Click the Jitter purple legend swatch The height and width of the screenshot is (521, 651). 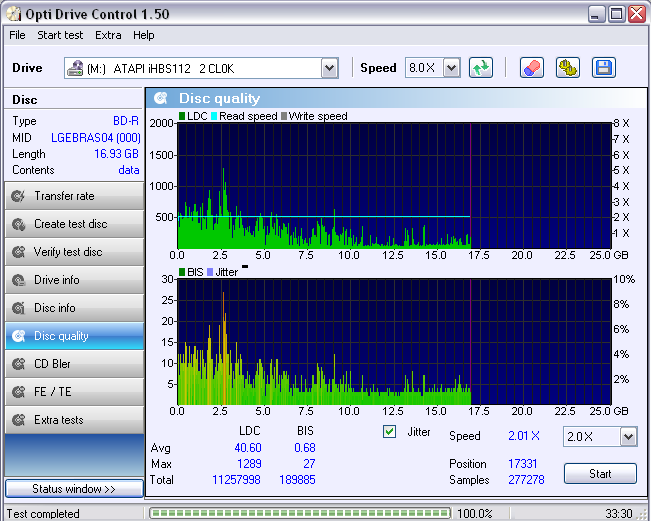click(210, 272)
